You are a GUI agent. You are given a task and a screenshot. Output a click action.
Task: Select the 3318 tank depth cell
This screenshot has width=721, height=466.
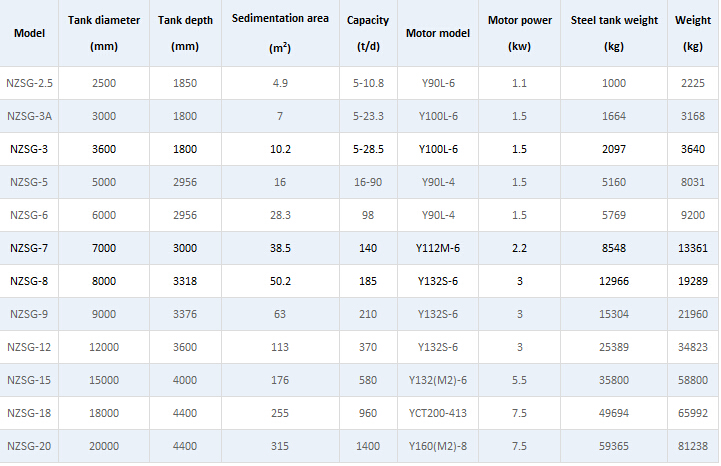185,281
